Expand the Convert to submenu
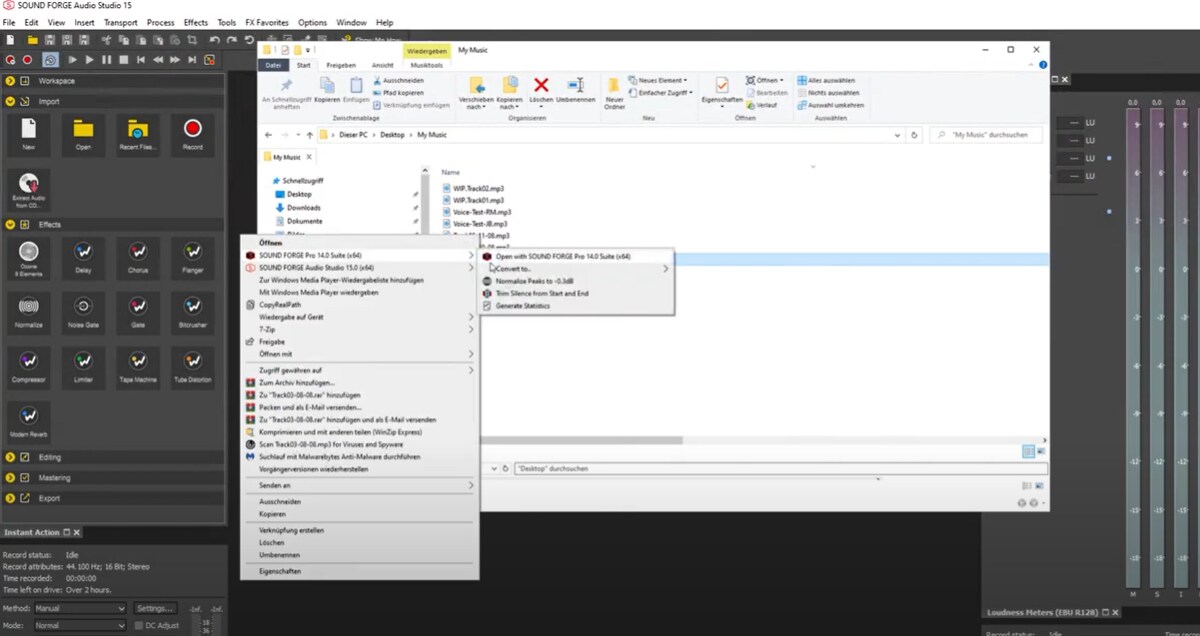Image resolution: width=1200 pixels, height=636 pixels. [577, 269]
